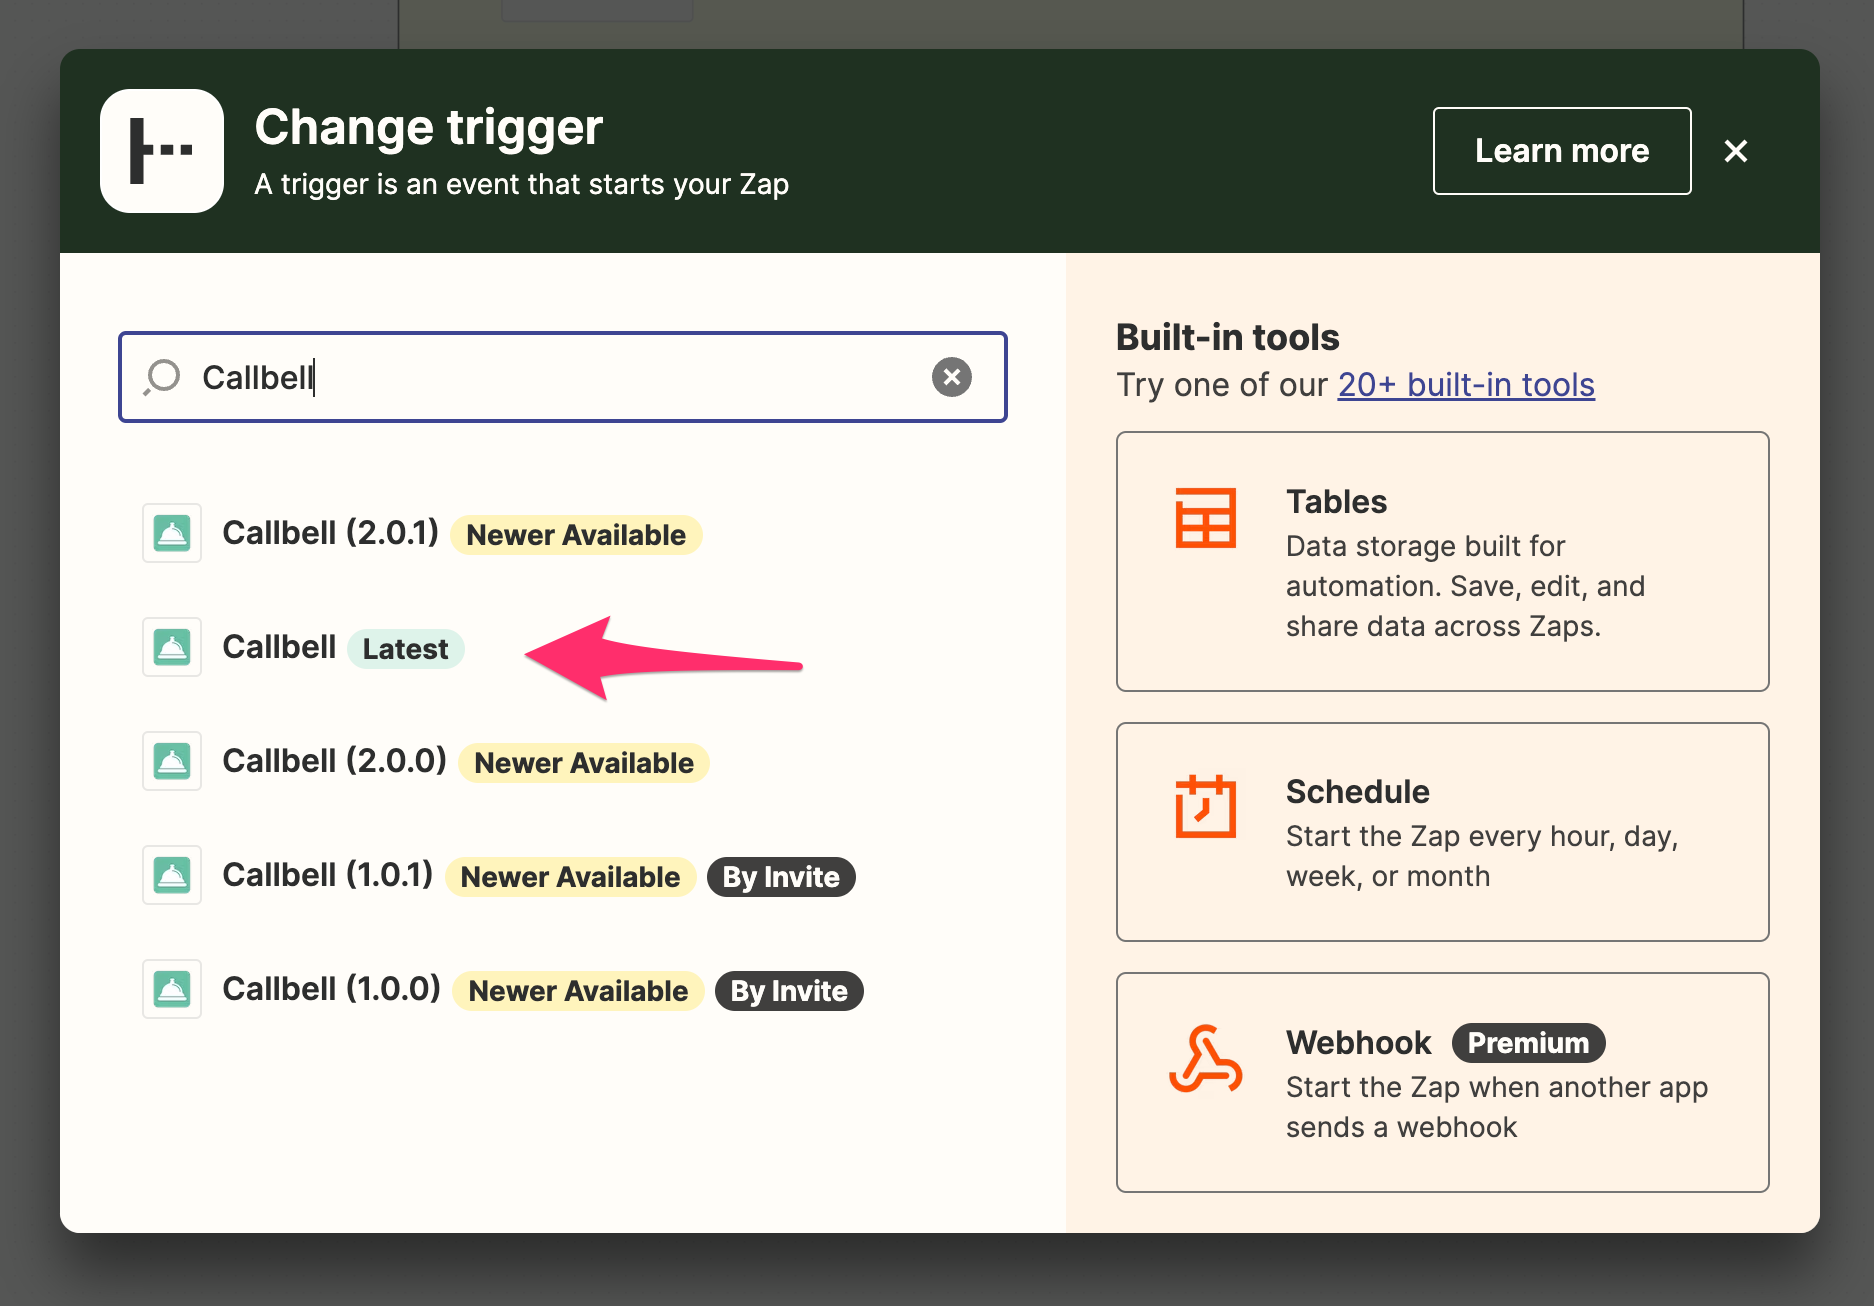
Task: Click By Invite badge on Callbell (1.0.1)
Action: [781, 877]
